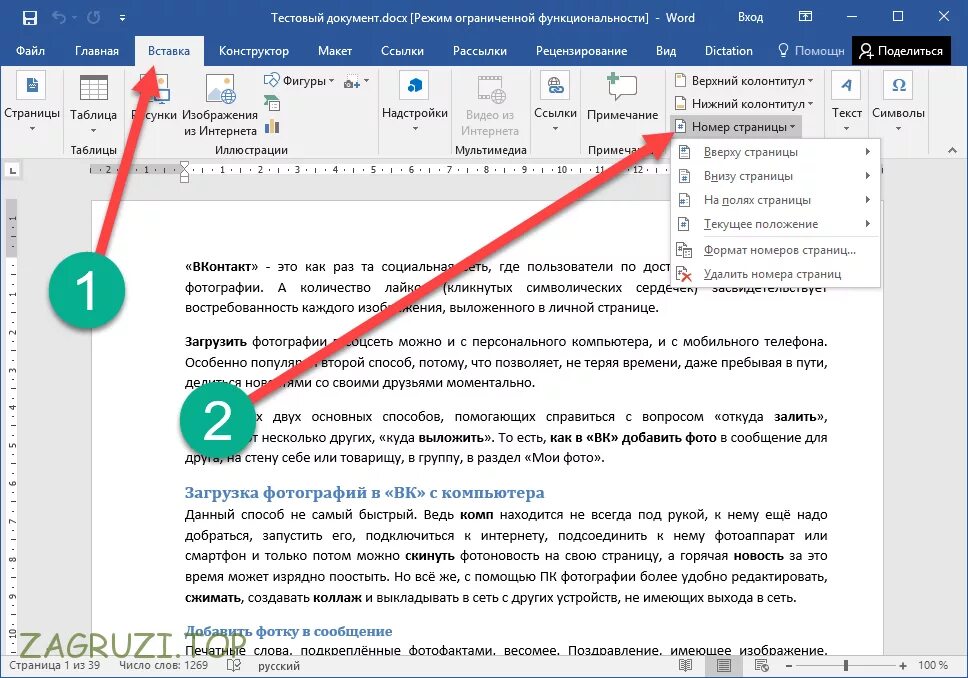Image resolution: width=968 pixels, height=678 pixels.
Task: Choose Вверху страницы menu item
Action: [775, 152]
